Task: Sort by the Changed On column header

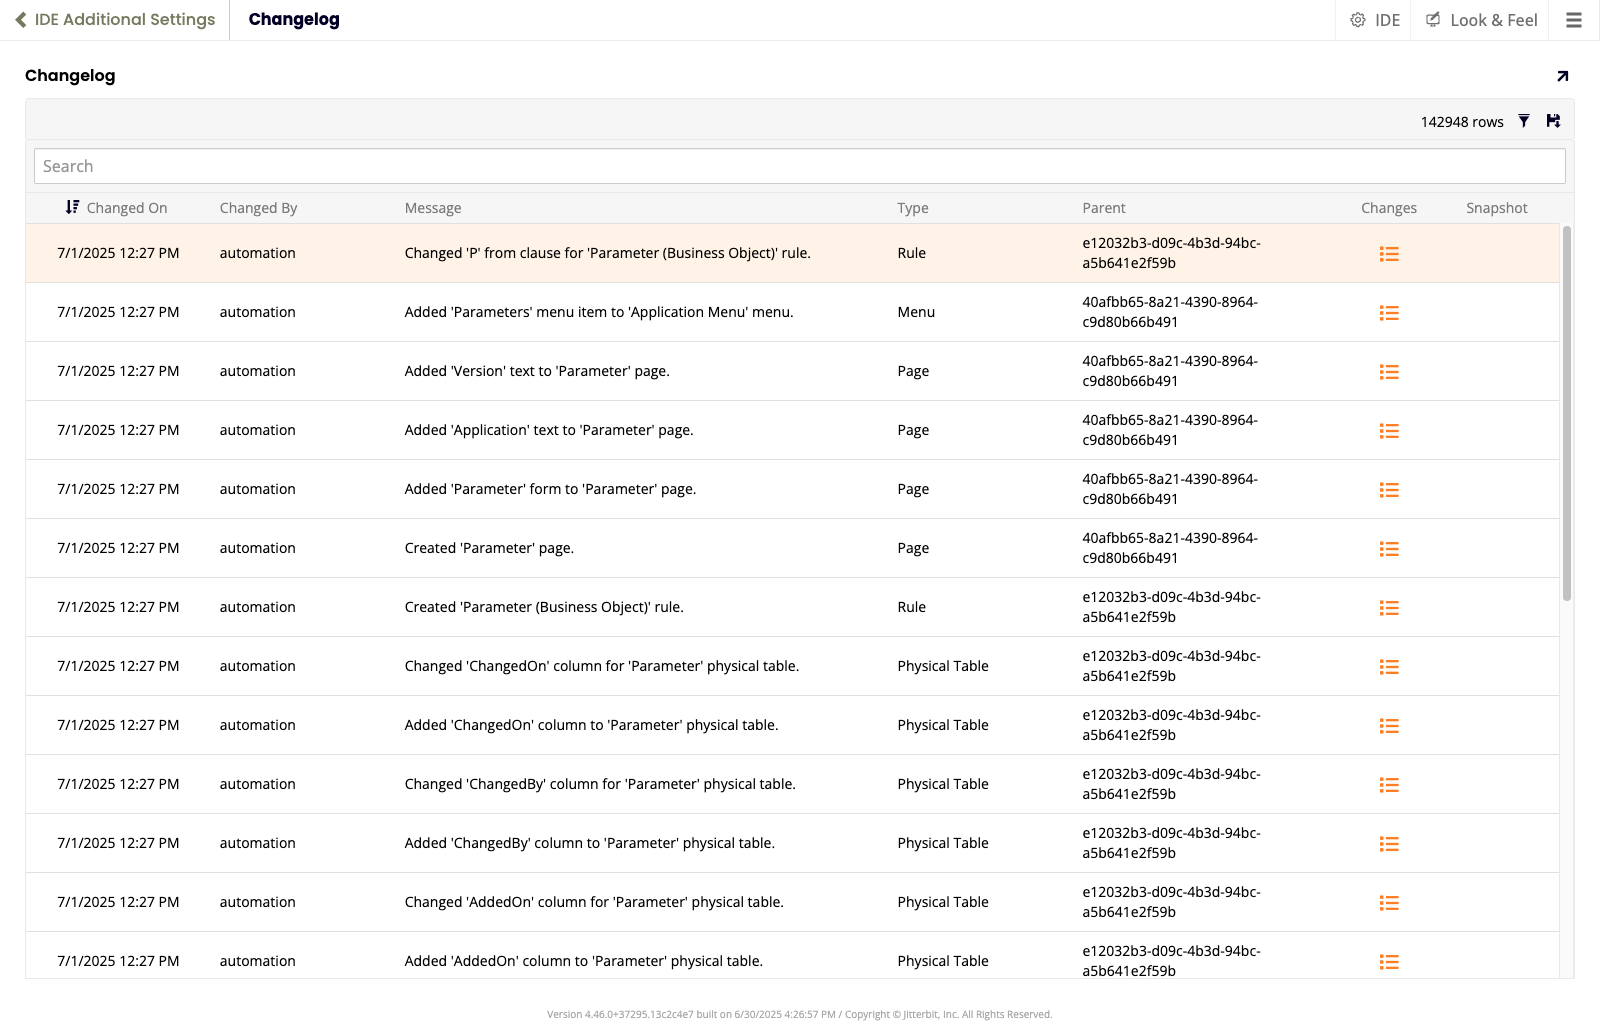Action: coord(126,208)
